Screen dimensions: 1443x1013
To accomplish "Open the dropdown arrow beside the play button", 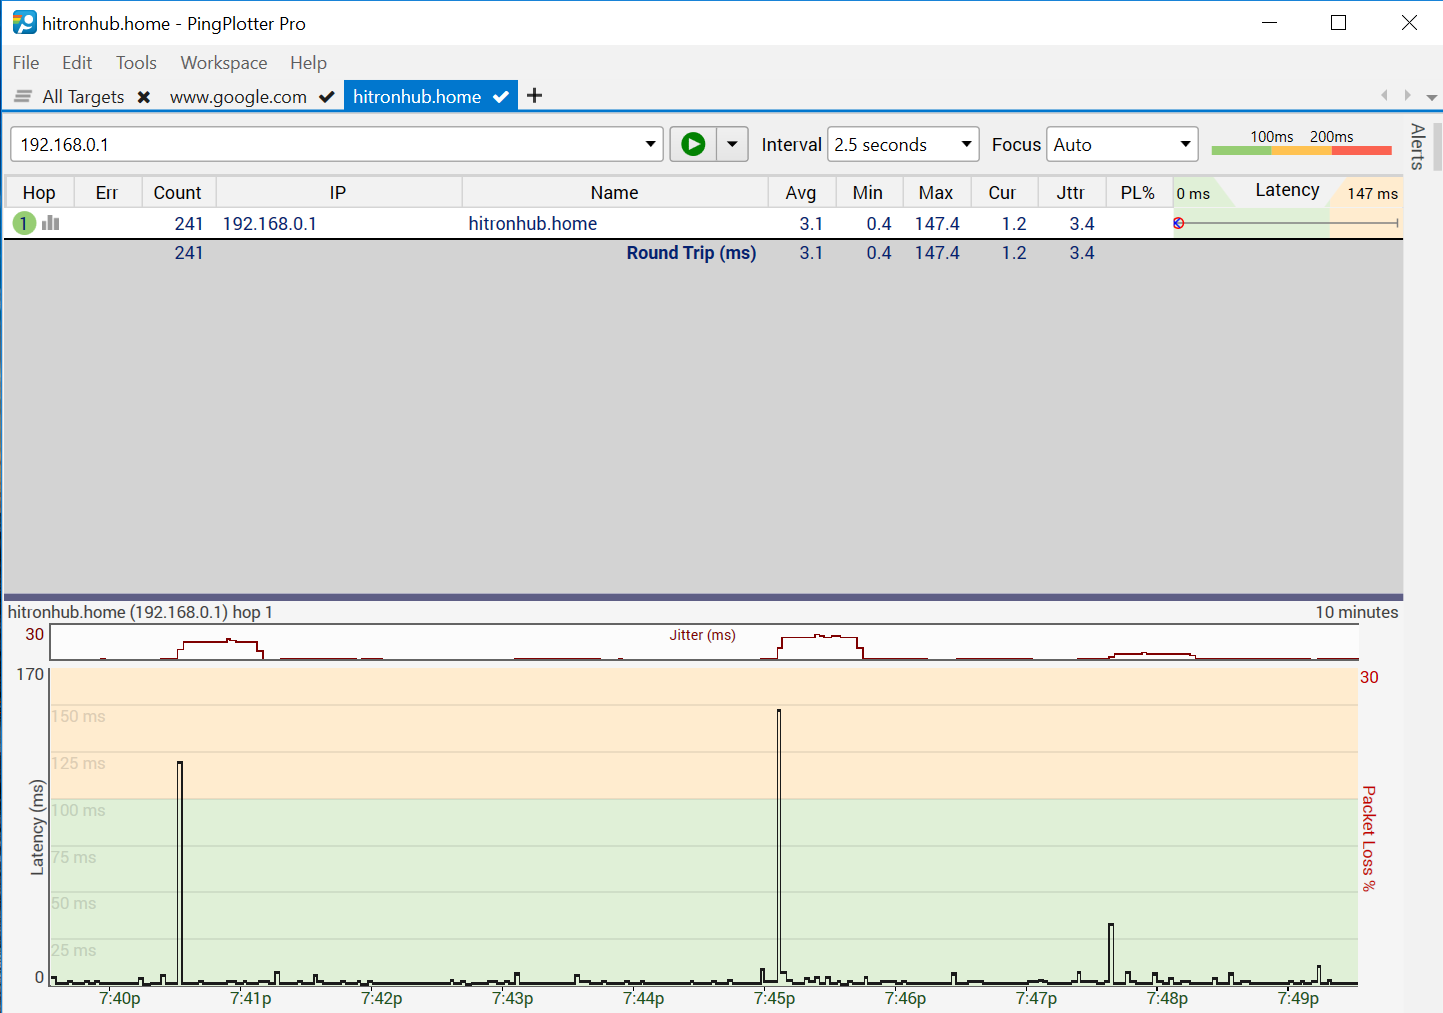I will pyautogui.click(x=732, y=144).
